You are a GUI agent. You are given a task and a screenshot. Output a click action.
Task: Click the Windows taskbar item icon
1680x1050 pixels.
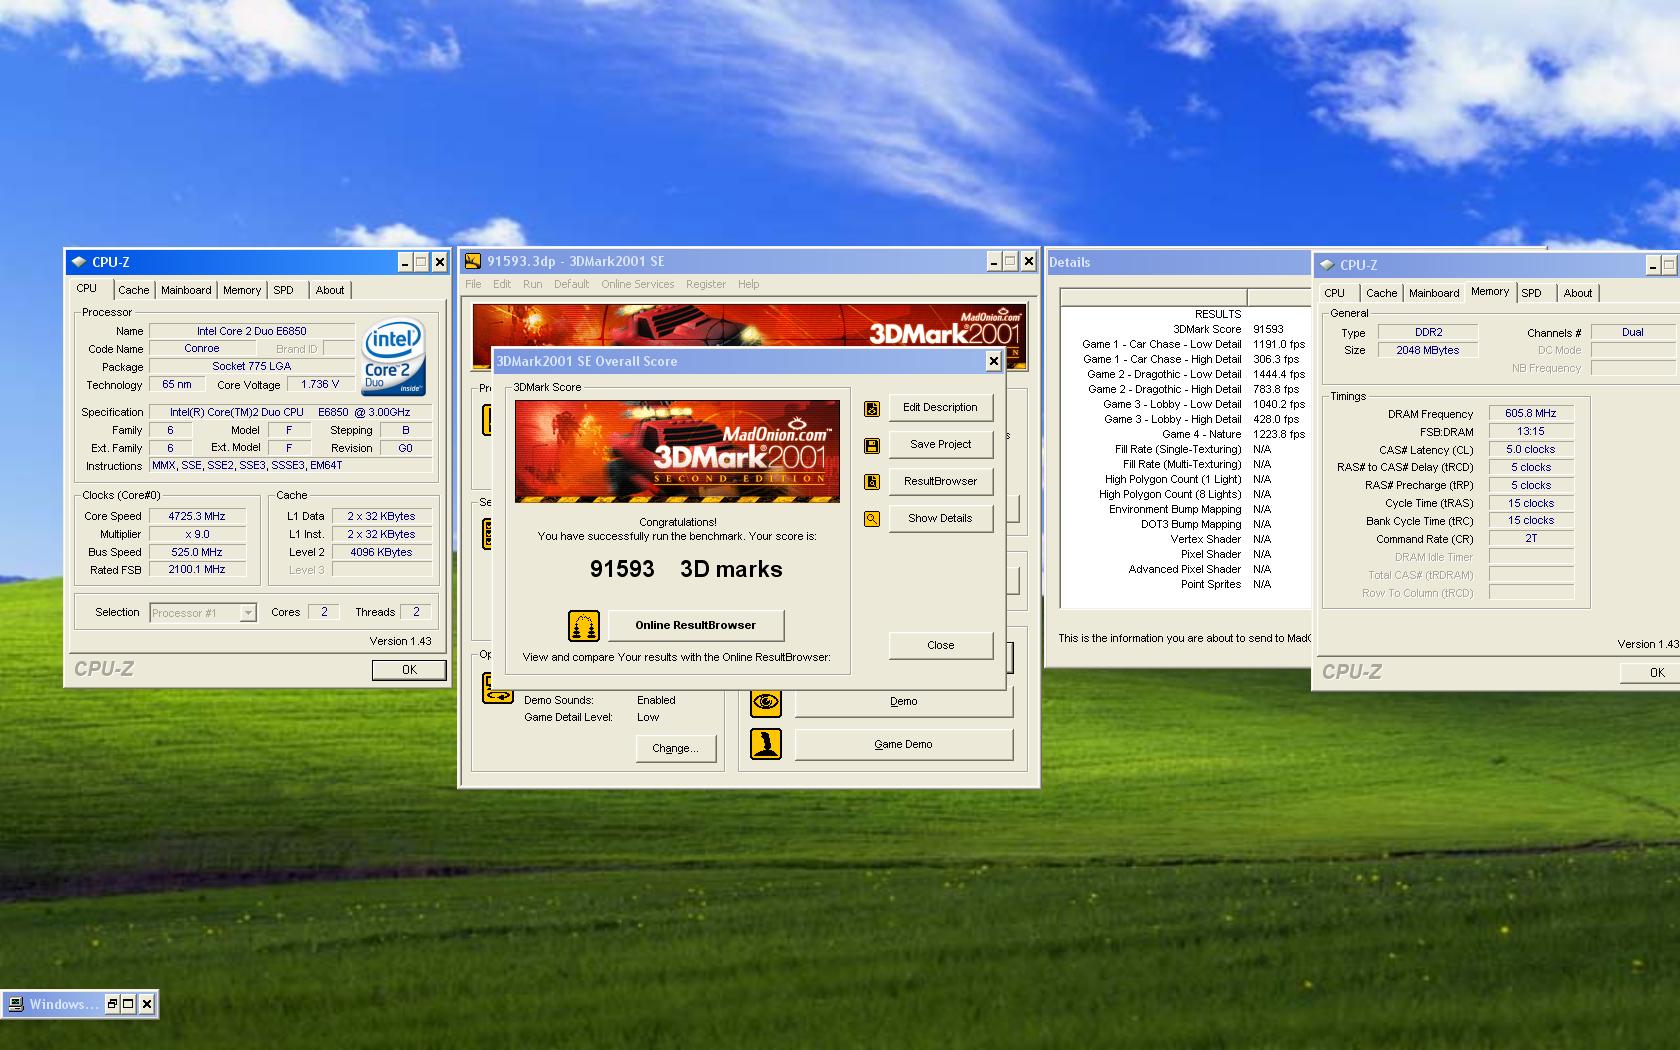tap(16, 1004)
